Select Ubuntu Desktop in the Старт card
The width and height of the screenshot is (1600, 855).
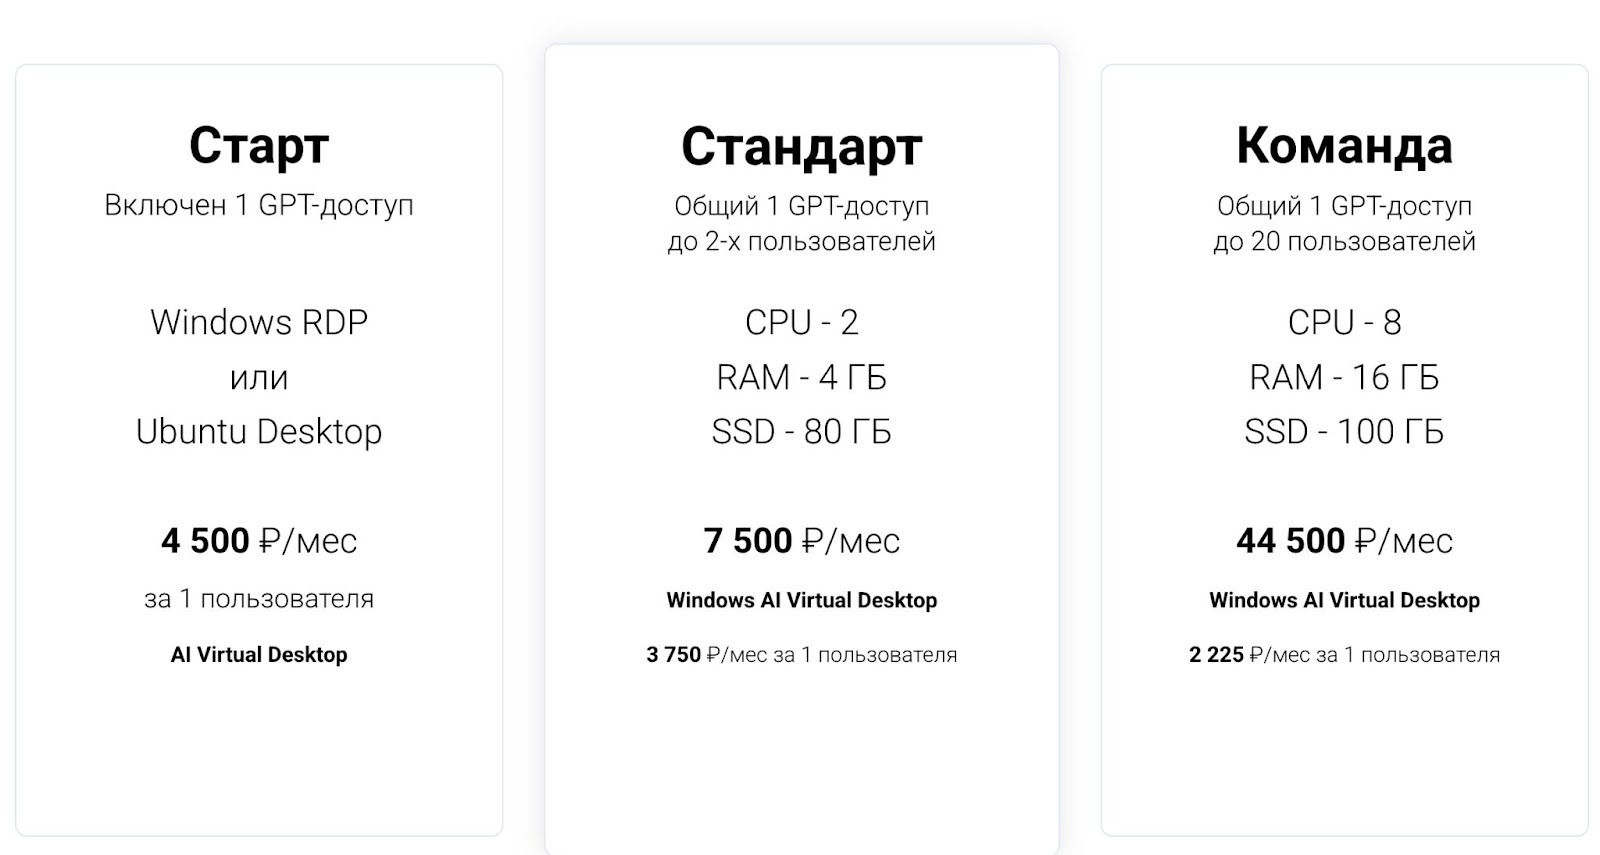tap(259, 431)
